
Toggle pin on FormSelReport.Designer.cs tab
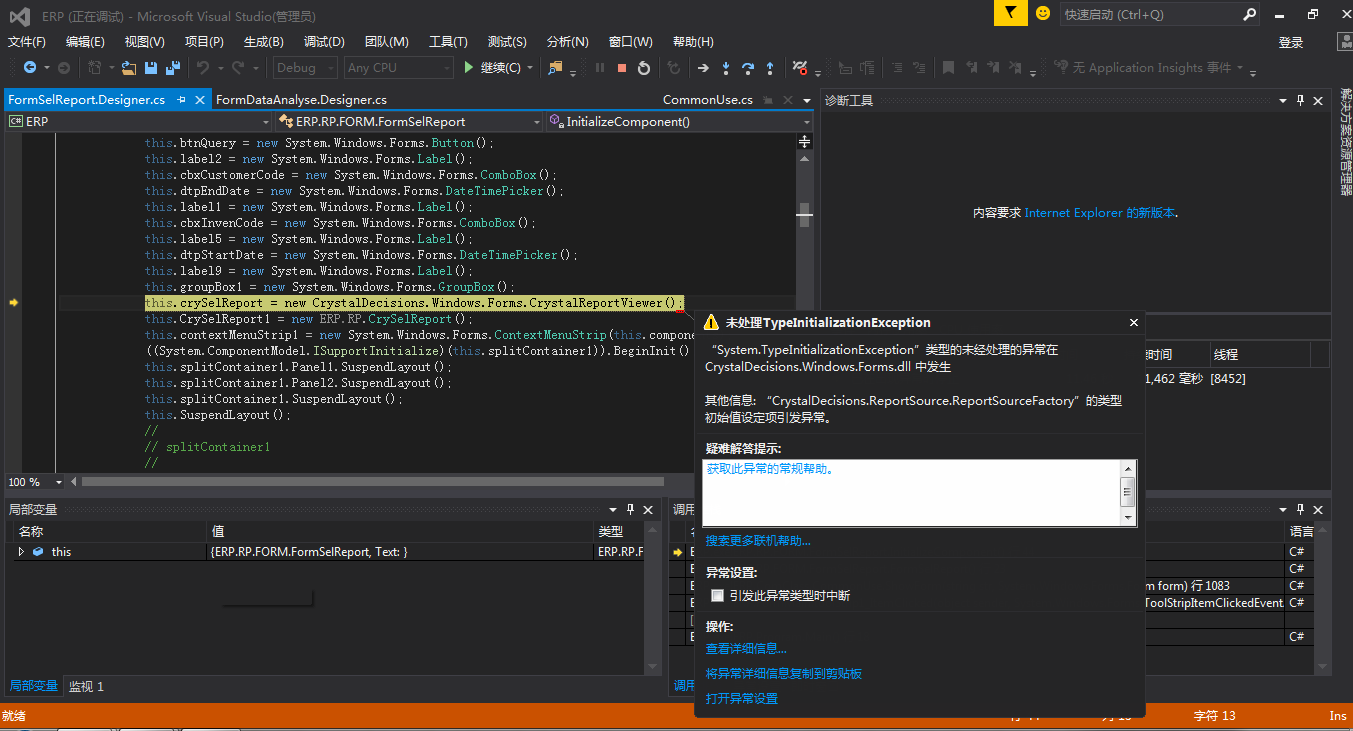tap(182, 100)
